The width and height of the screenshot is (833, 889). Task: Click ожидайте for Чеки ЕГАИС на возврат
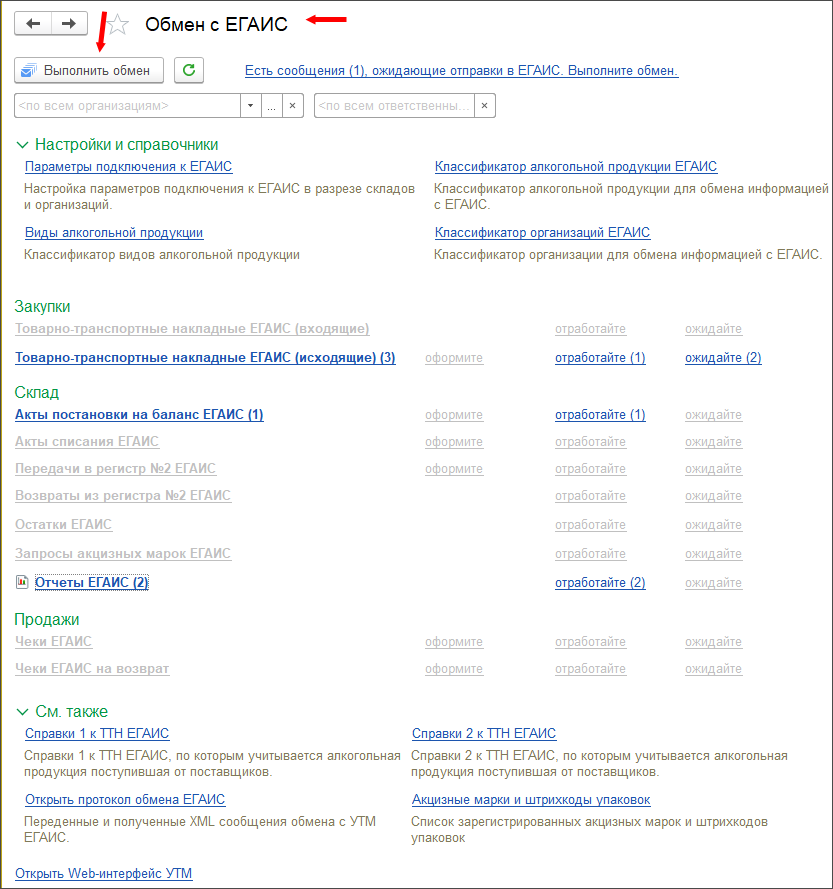pos(713,669)
